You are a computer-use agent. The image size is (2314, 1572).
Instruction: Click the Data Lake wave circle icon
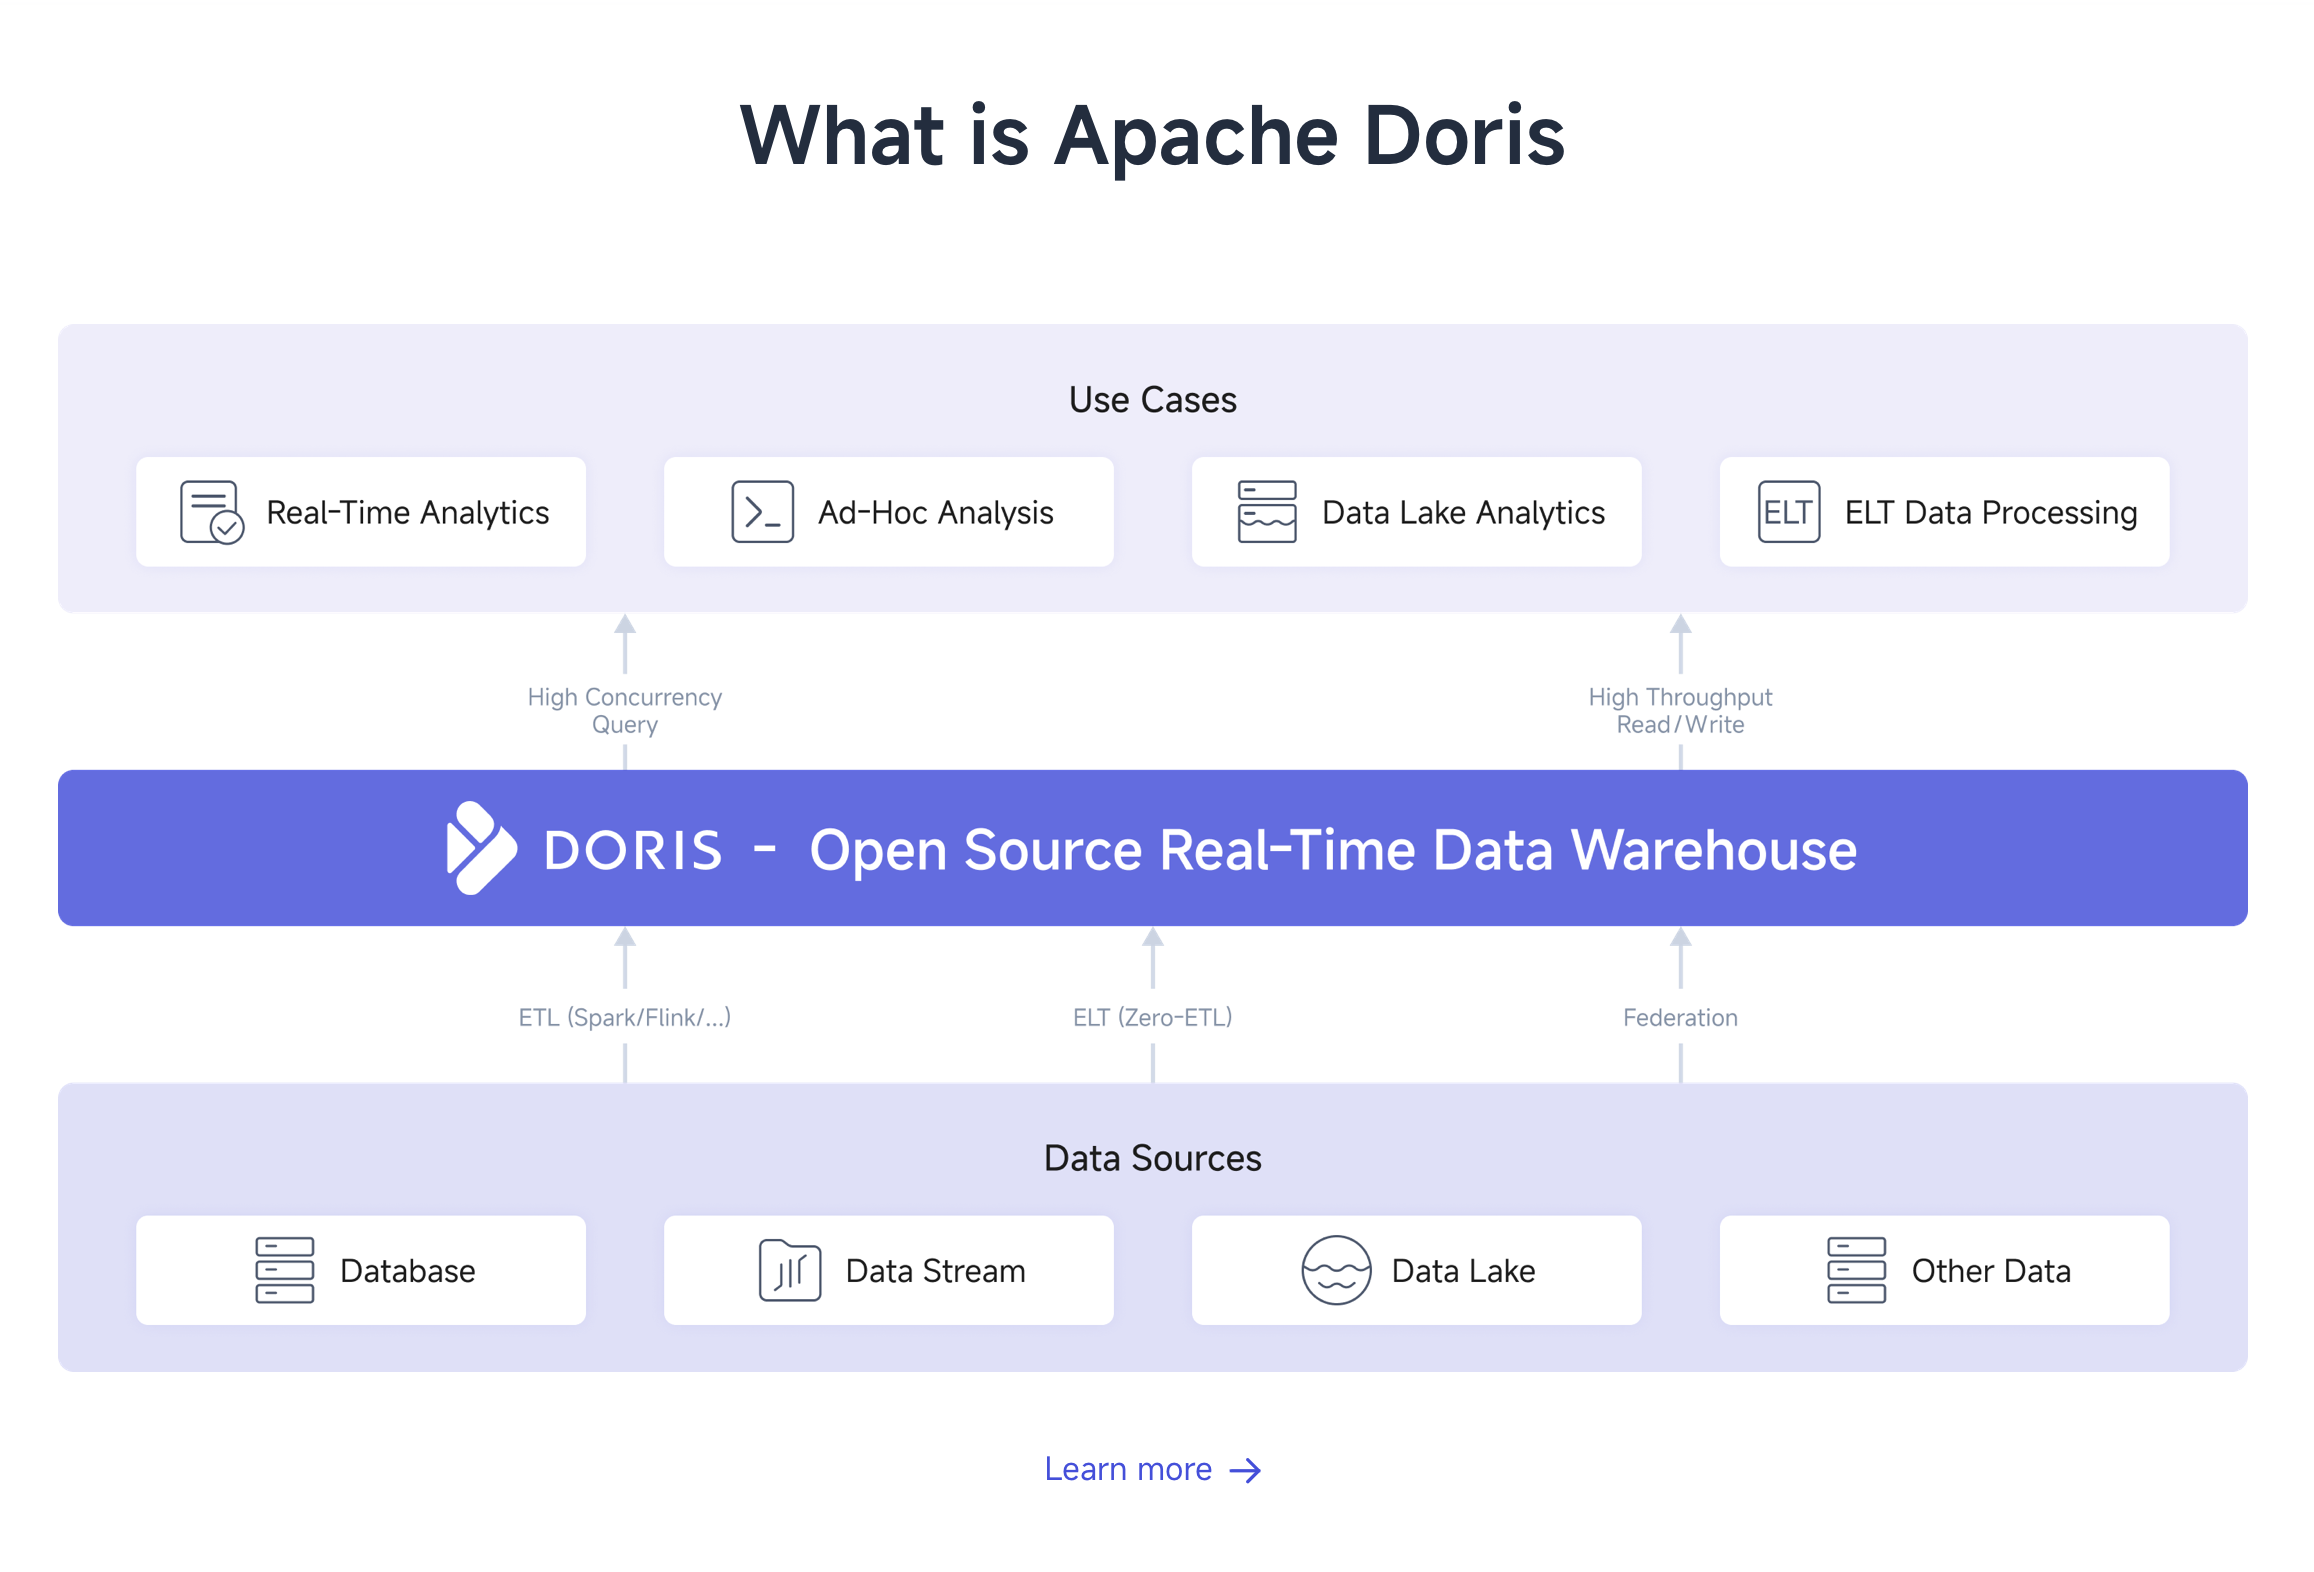click(x=1337, y=1271)
